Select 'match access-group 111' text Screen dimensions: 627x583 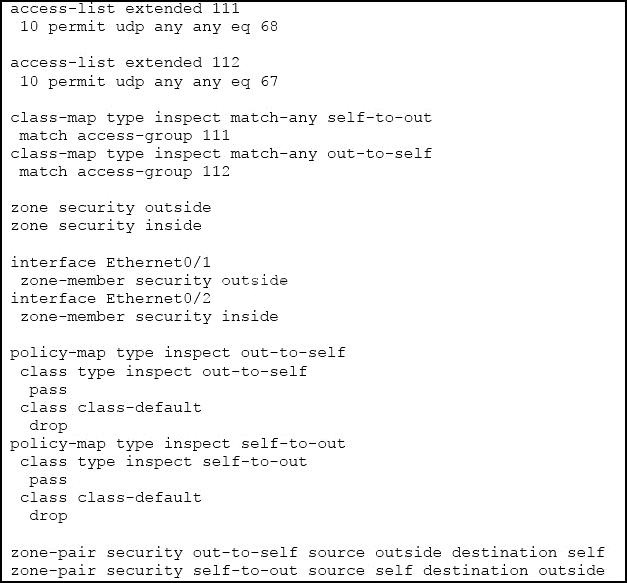point(124,136)
